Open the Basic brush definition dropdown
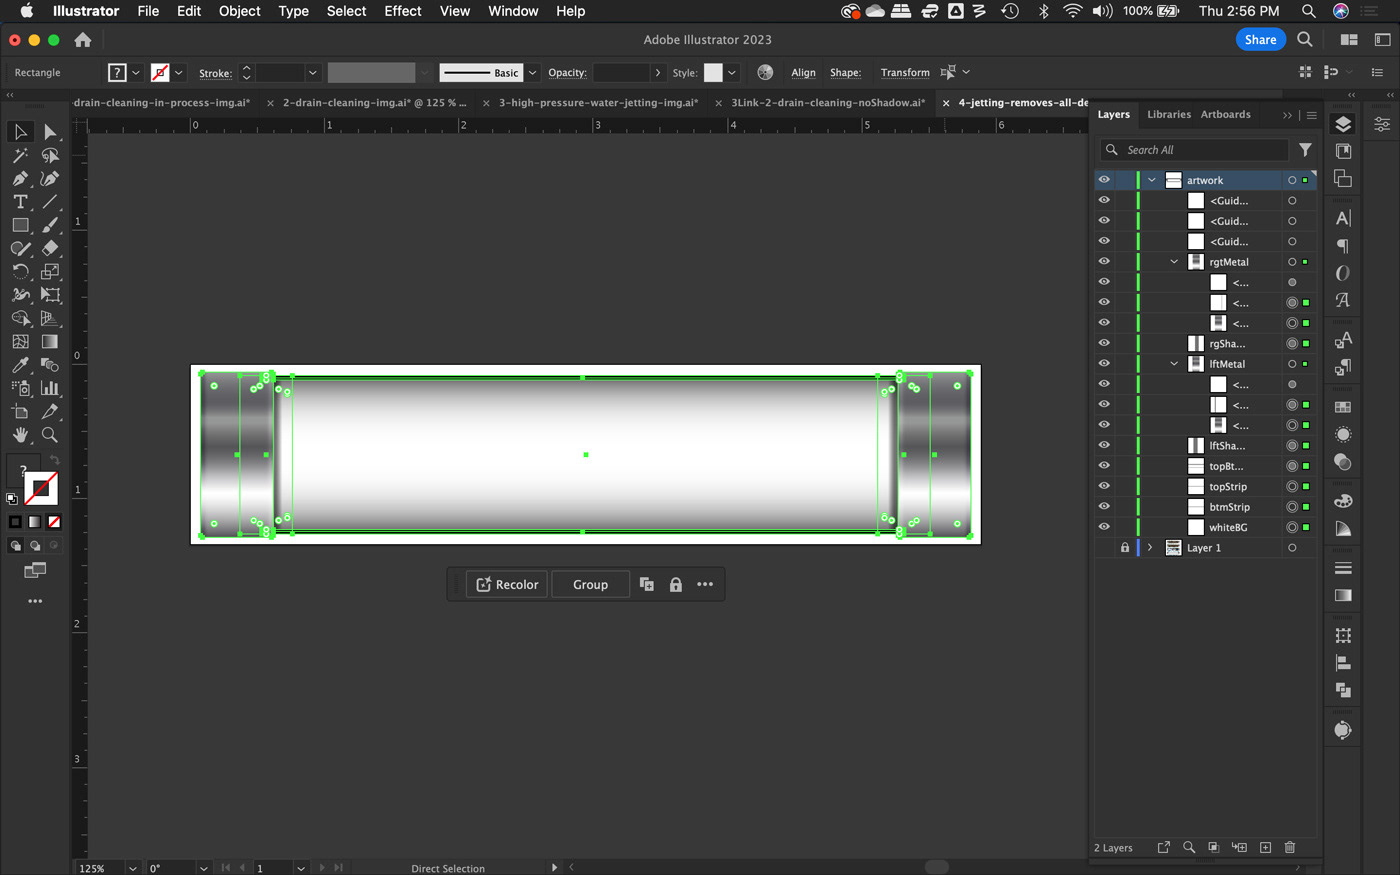Viewport: 1400px width, 875px height. (x=533, y=72)
